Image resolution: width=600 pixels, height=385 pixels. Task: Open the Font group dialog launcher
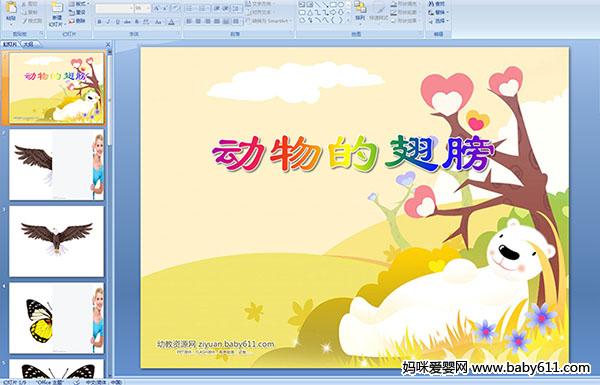(178, 34)
